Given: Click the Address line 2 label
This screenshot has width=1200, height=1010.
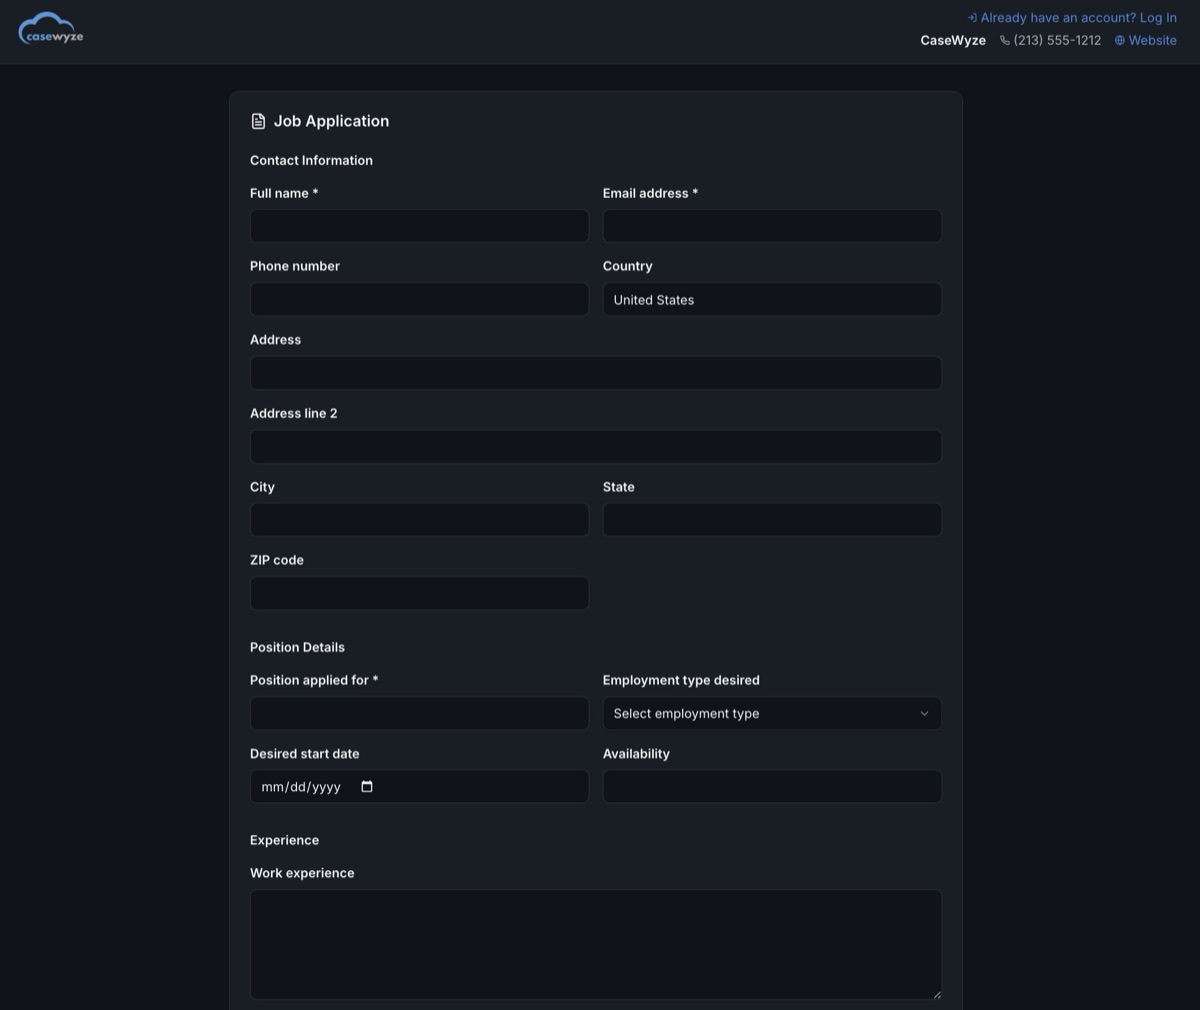Looking at the screenshot, I should coord(293,413).
